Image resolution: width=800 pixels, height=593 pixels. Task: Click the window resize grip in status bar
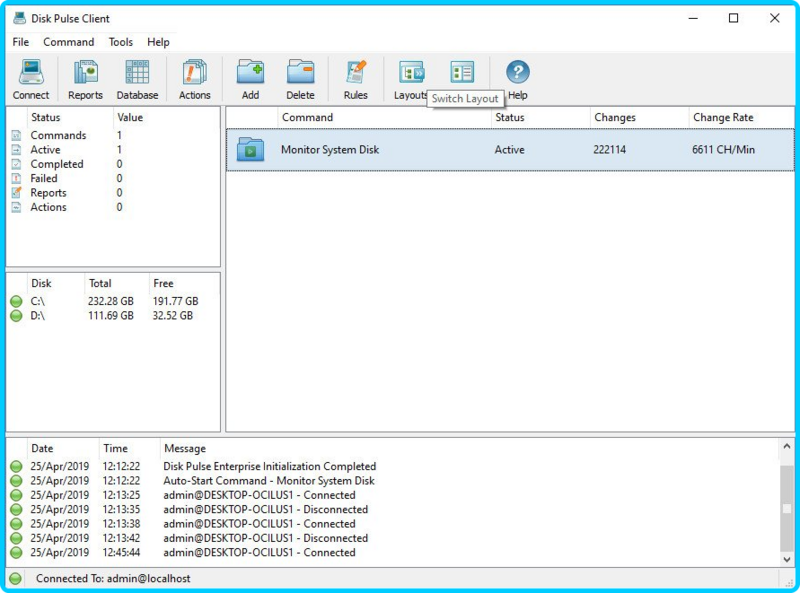point(789,581)
